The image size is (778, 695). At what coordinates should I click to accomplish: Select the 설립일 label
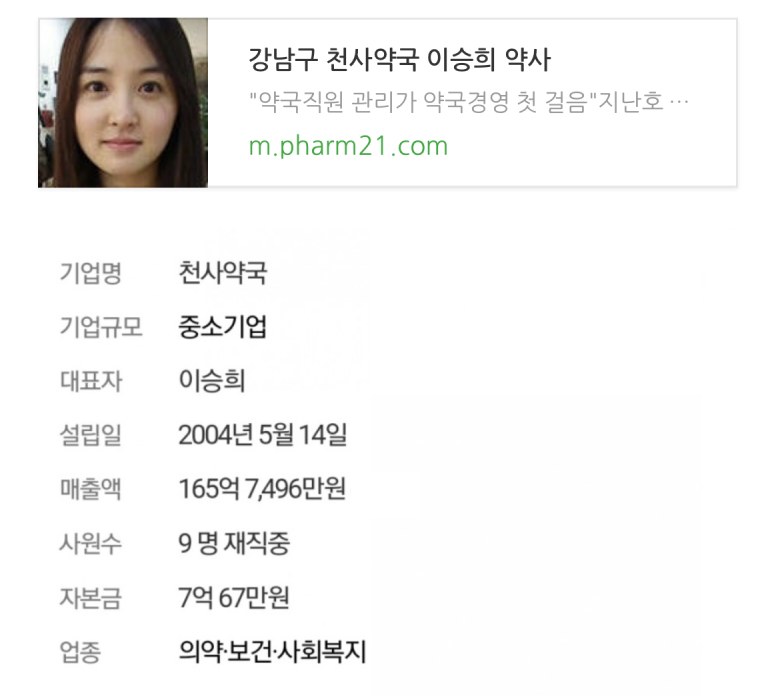tap(90, 435)
